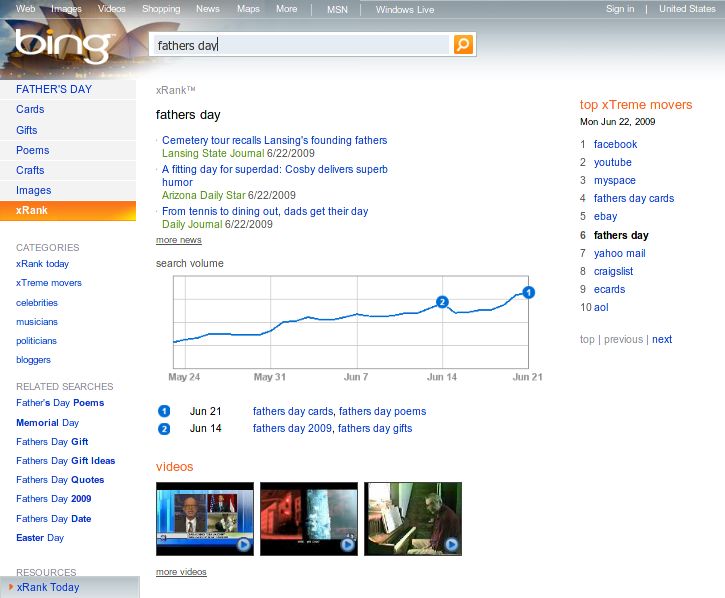Open youtube in top xTreme movers

coord(612,162)
